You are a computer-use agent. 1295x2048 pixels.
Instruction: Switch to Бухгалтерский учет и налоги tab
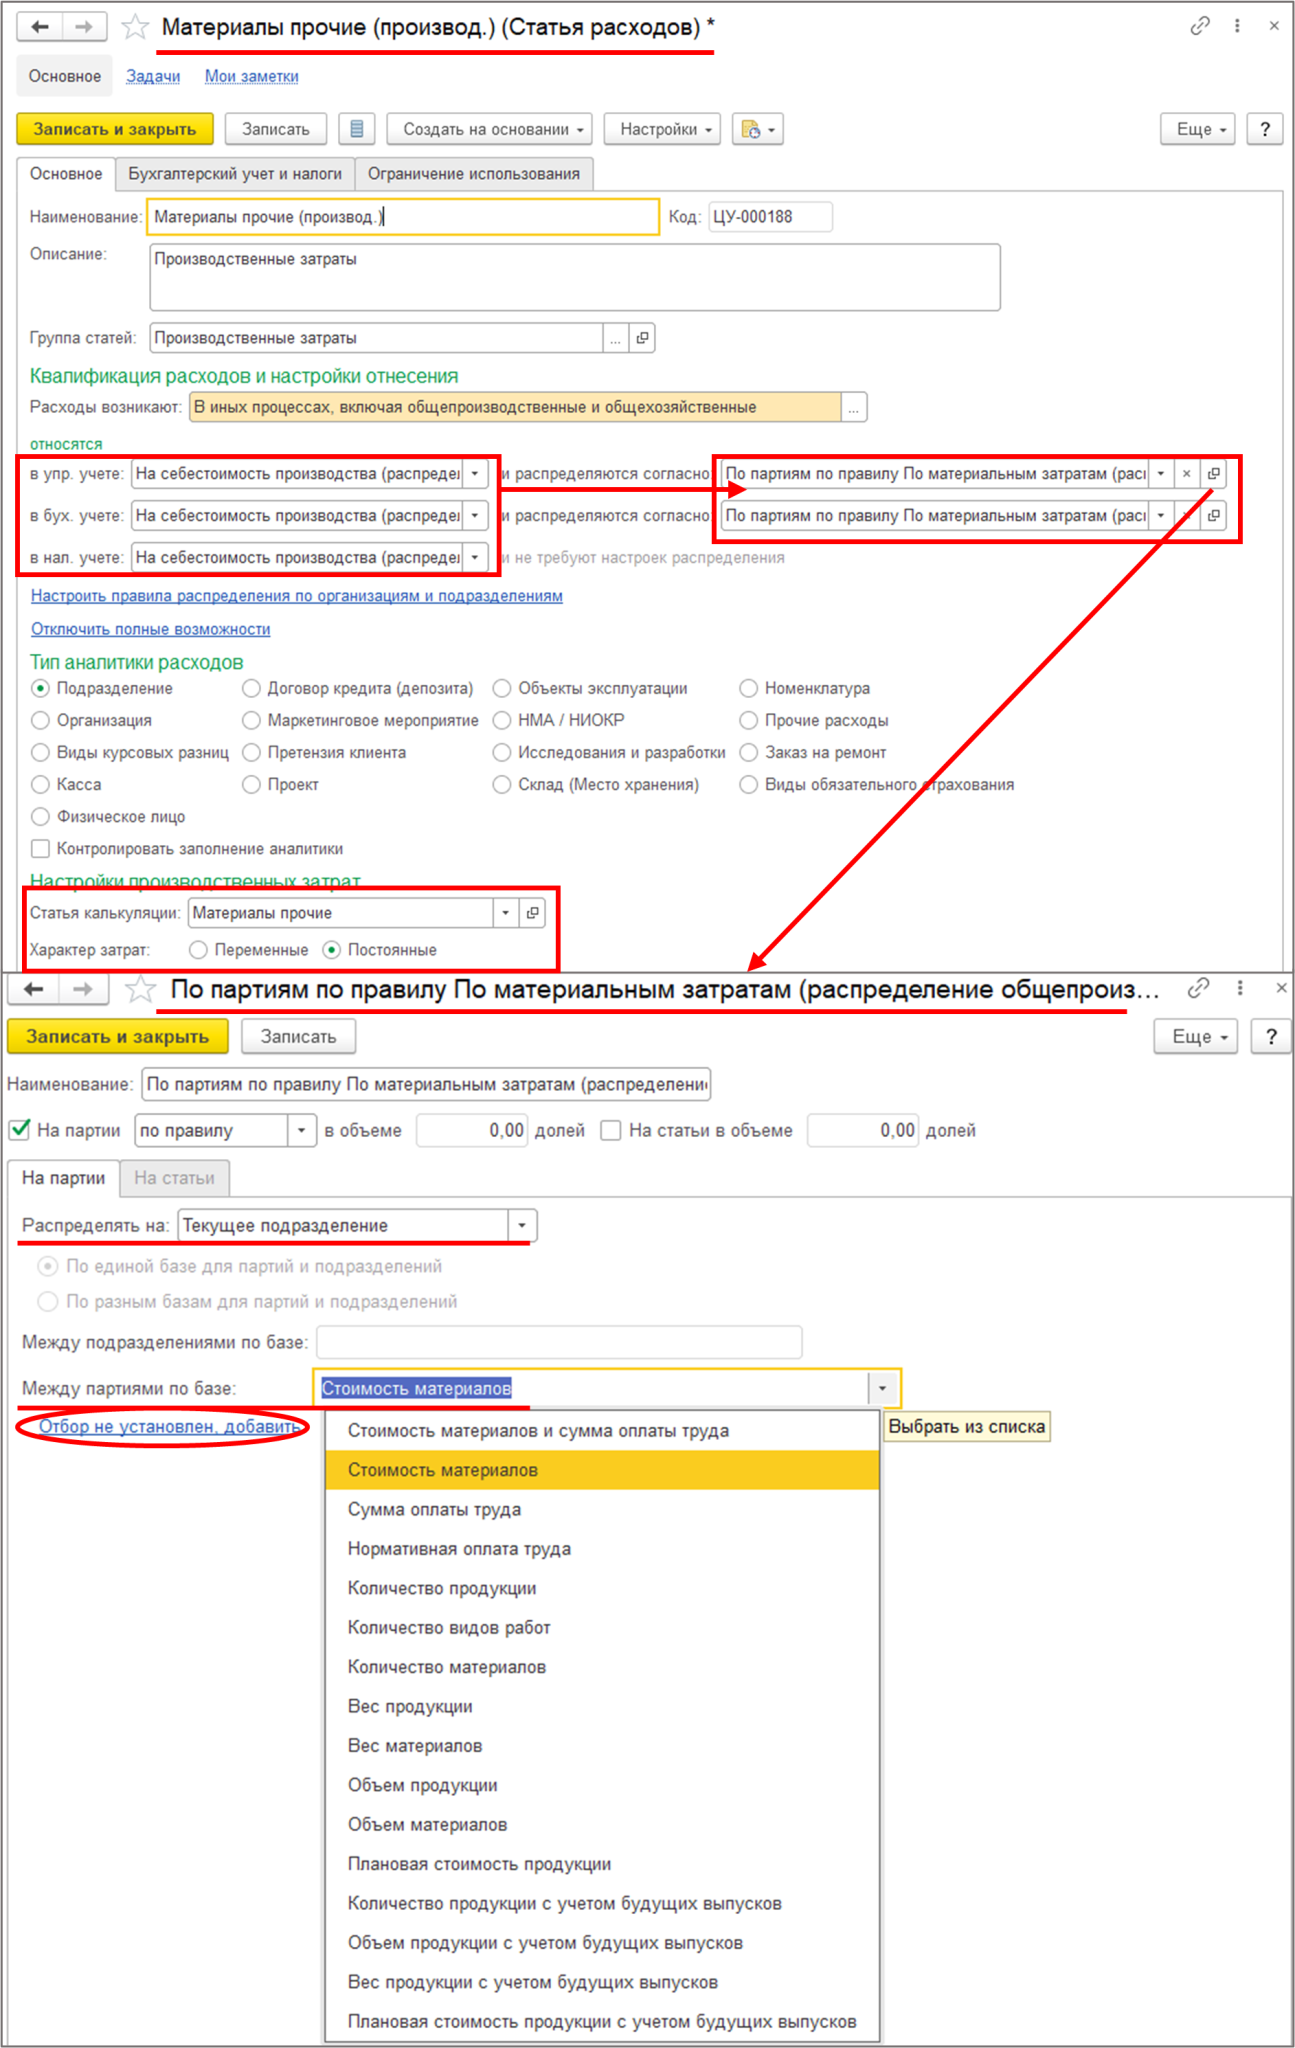point(235,174)
